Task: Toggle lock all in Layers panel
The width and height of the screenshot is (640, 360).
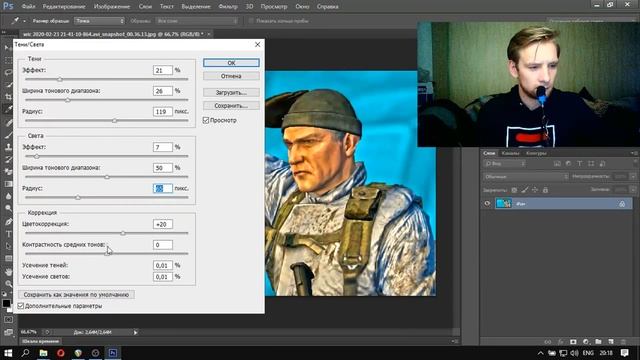Action: point(545,190)
